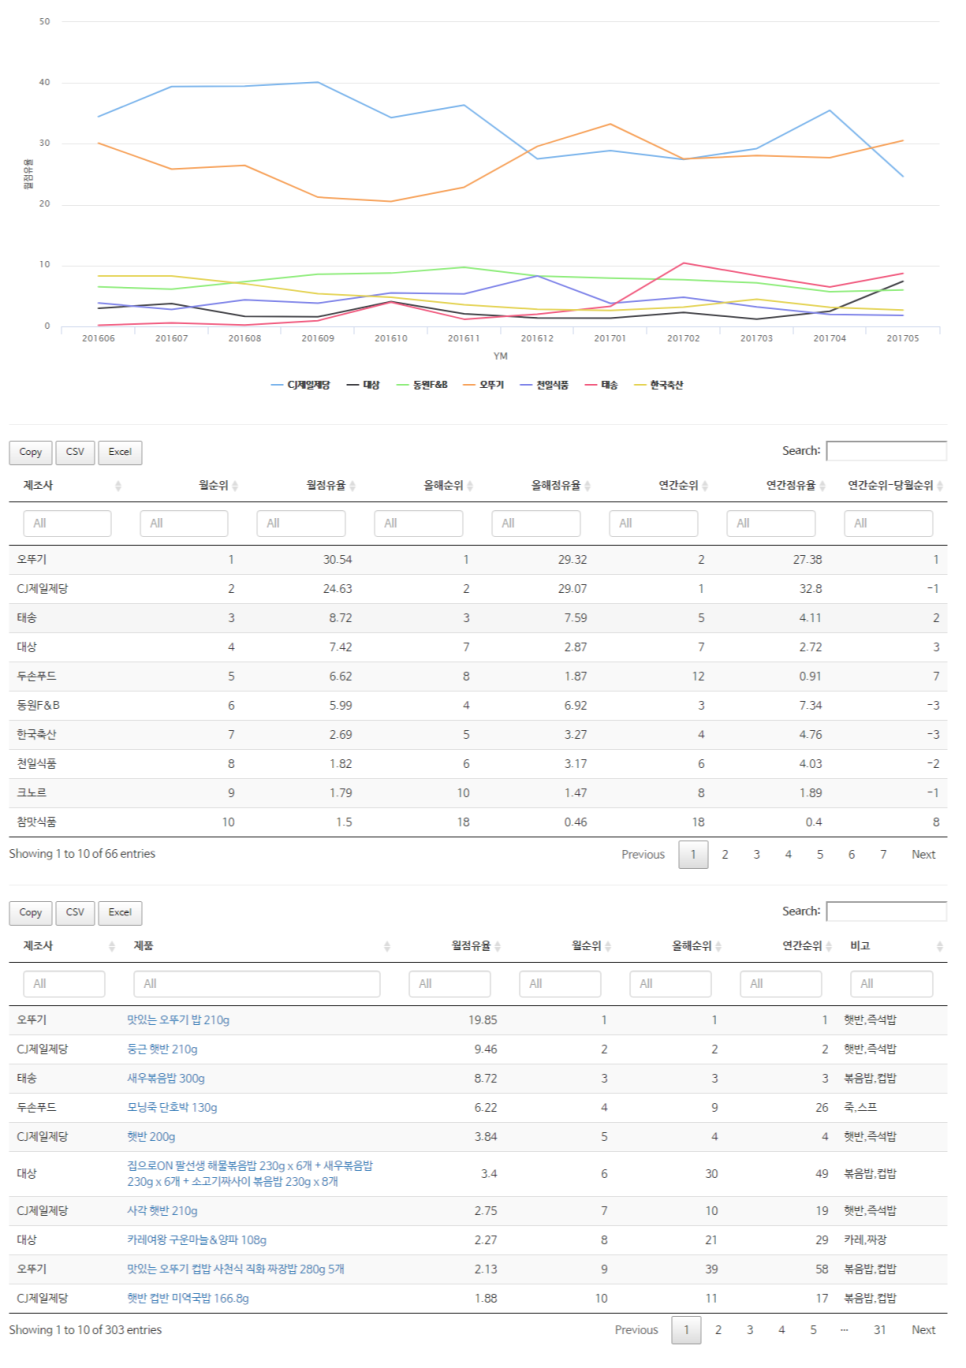Hide 한국축산 line via chart legend
966x1368 pixels.
click(x=659, y=385)
